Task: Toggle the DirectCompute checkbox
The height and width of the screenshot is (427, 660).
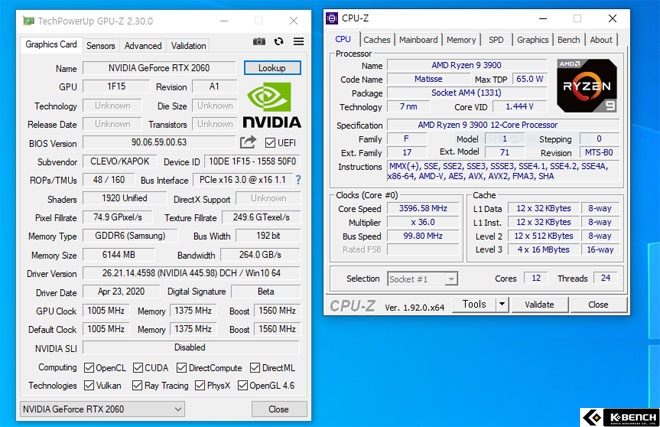Action: click(181, 368)
